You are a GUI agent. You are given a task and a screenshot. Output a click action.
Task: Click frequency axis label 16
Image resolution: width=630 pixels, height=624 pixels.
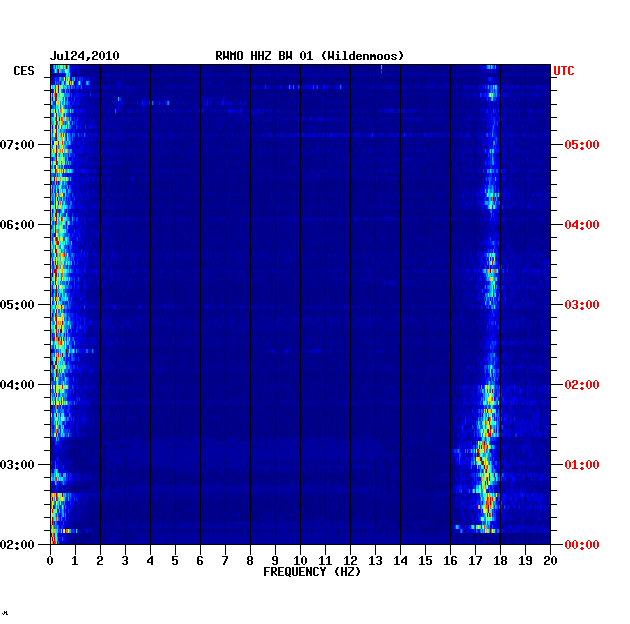[450, 561]
